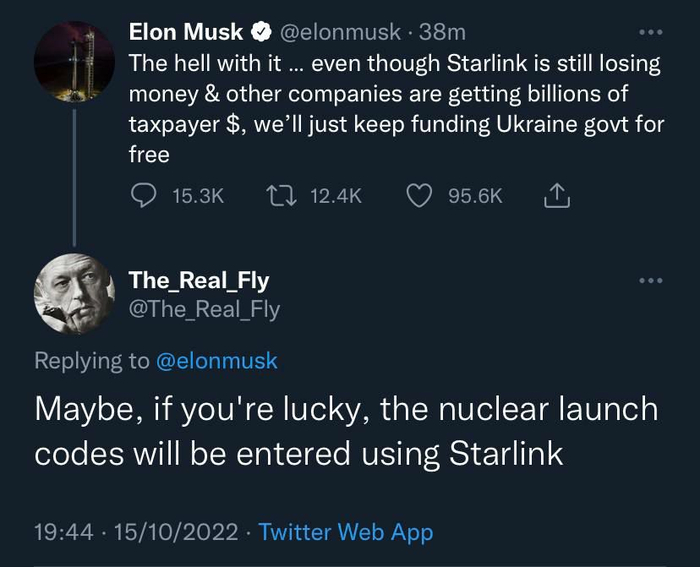Click the verified badge next to Elon Musk
This screenshot has height=567, width=700.
click(x=258, y=34)
